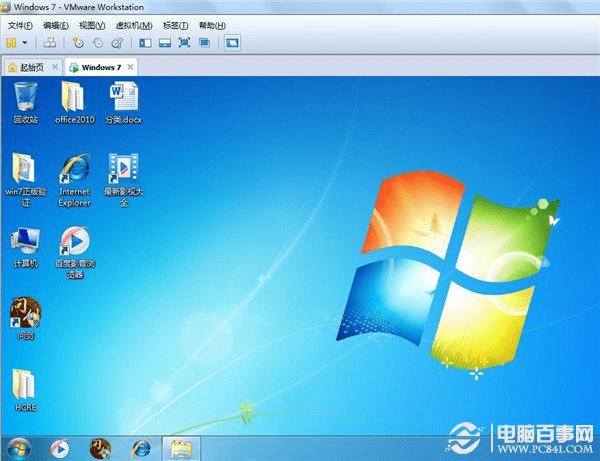
Task: Click the Suspend virtual machine pause icon
Action: [x=11, y=42]
